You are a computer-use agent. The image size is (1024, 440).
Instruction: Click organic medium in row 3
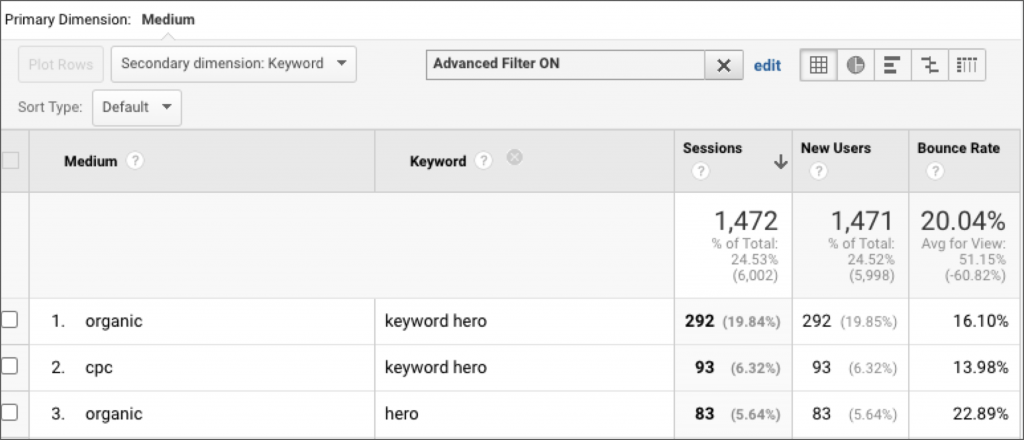(114, 414)
